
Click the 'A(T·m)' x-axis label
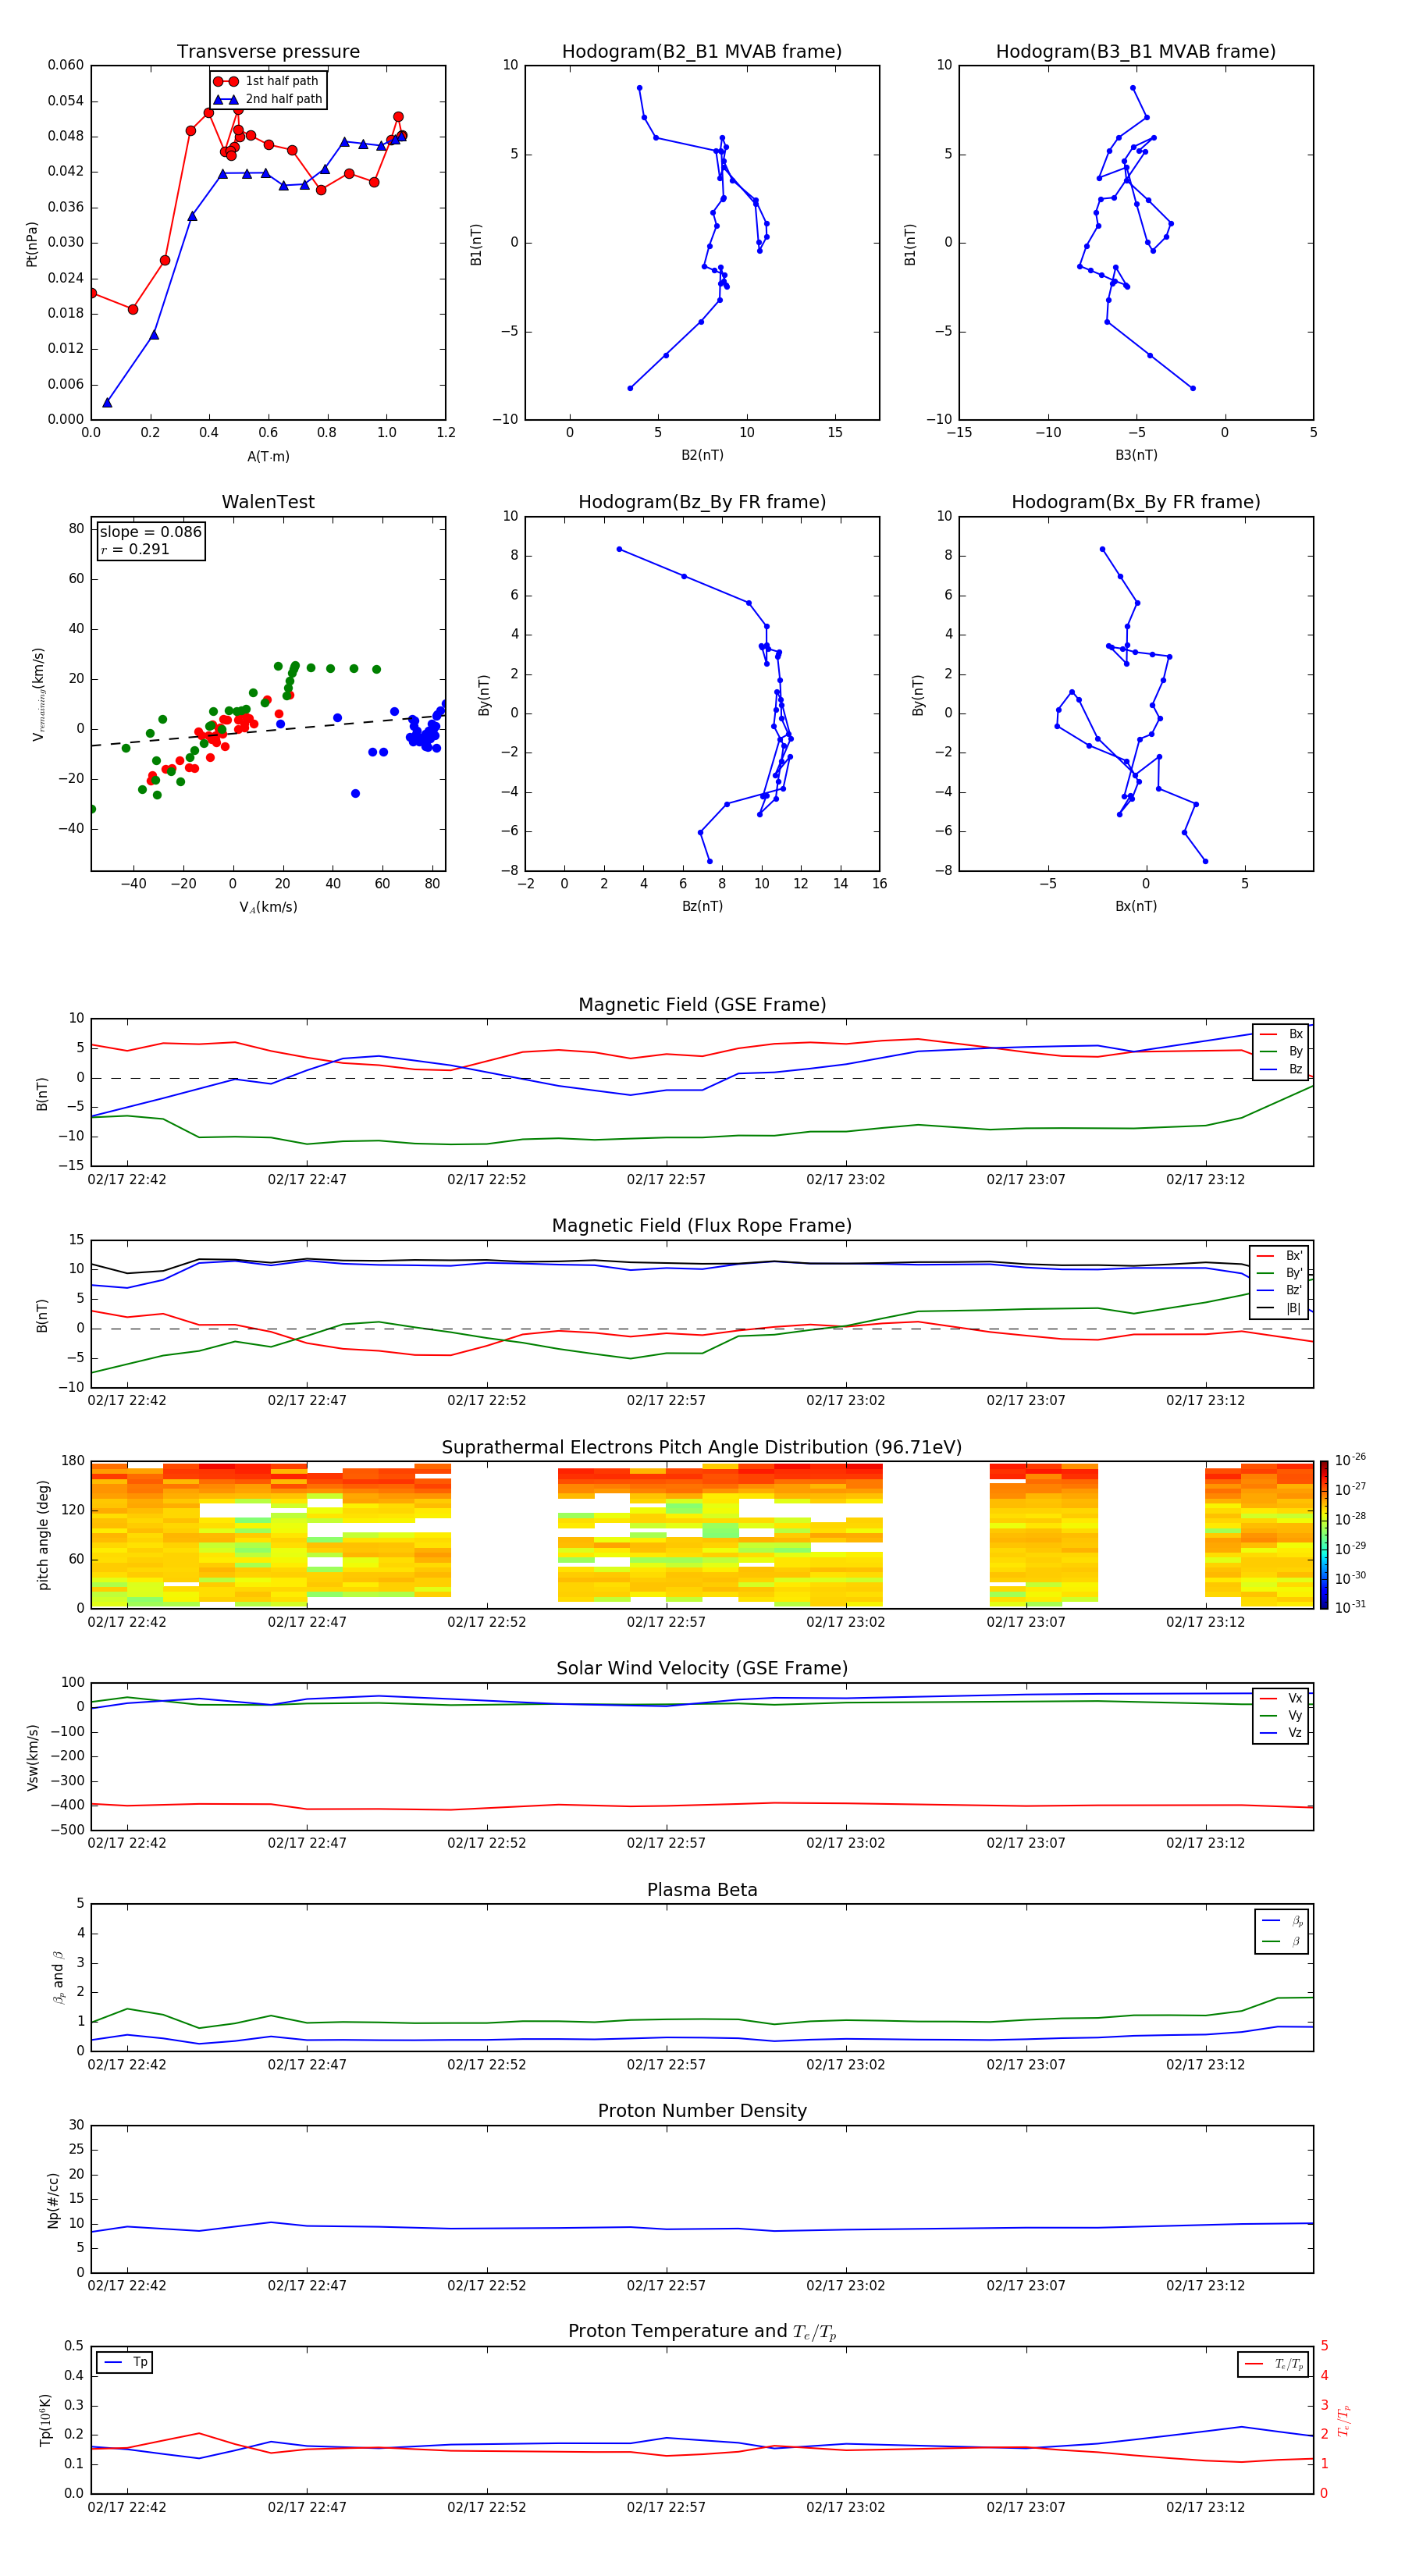click(x=268, y=457)
